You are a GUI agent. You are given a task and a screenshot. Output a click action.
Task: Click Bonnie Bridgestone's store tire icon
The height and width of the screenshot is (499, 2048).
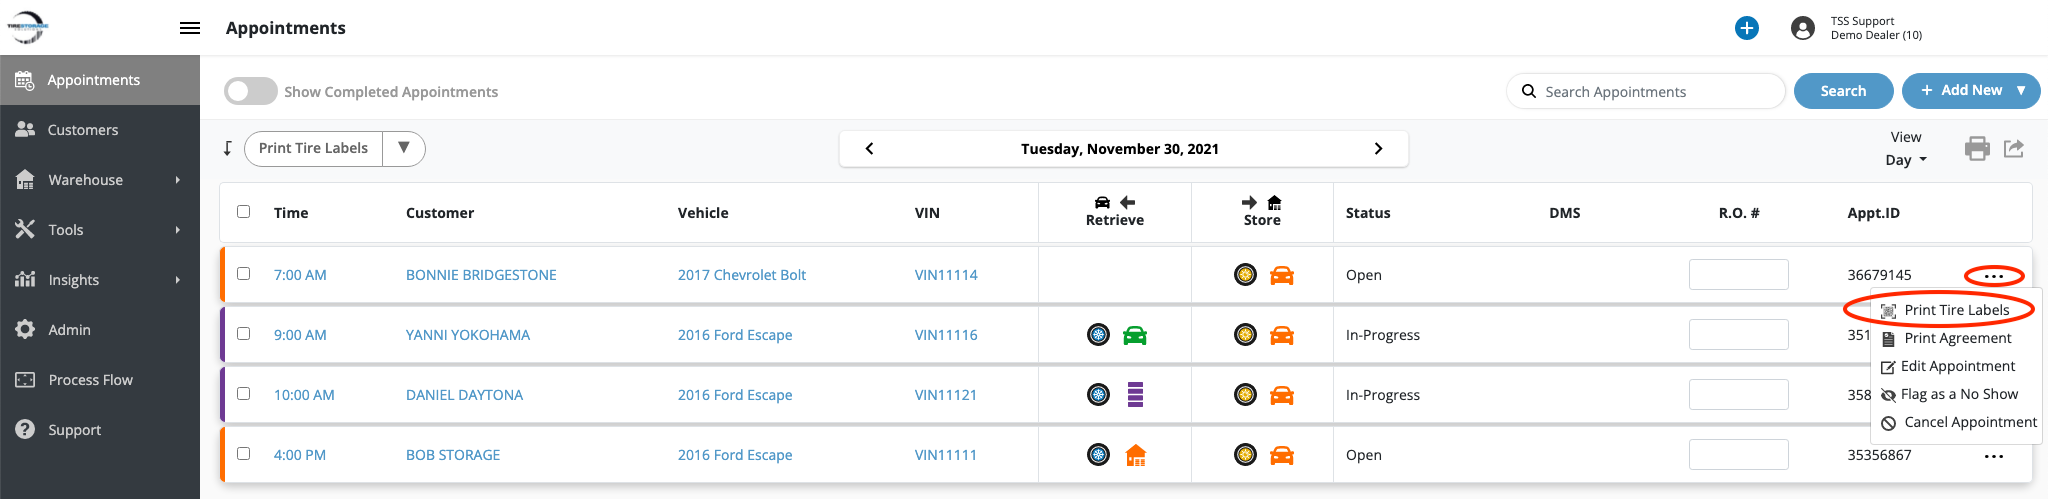tap(1245, 275)
